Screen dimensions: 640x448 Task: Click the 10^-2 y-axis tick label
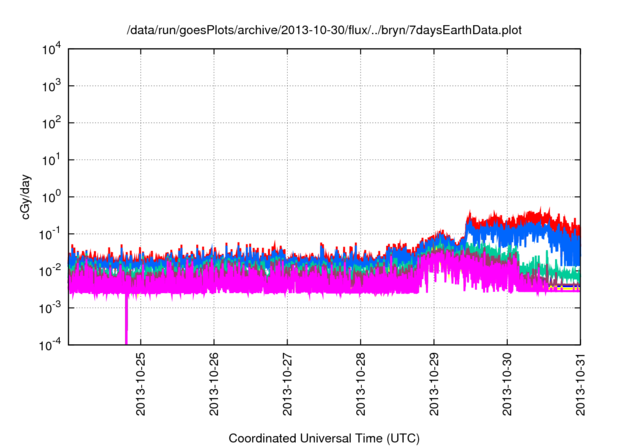point(51,271)
